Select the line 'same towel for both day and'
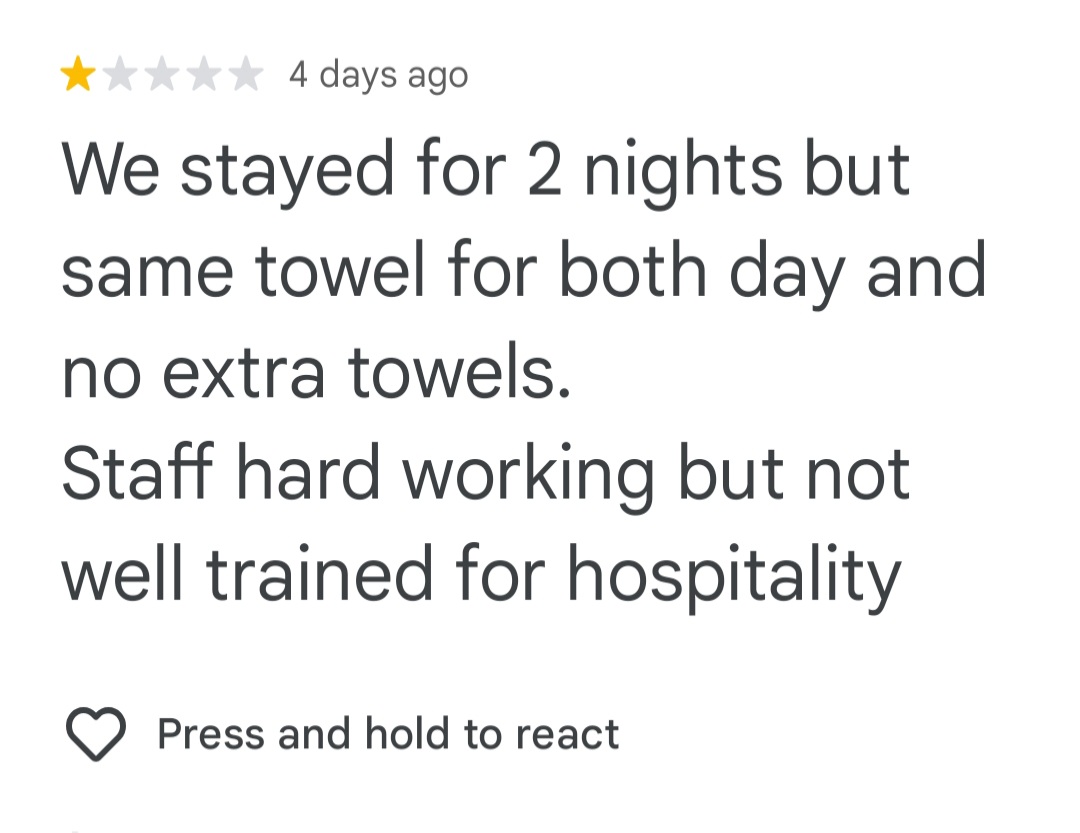Viewport: 1080px width, 833px height. coord(524,272)
